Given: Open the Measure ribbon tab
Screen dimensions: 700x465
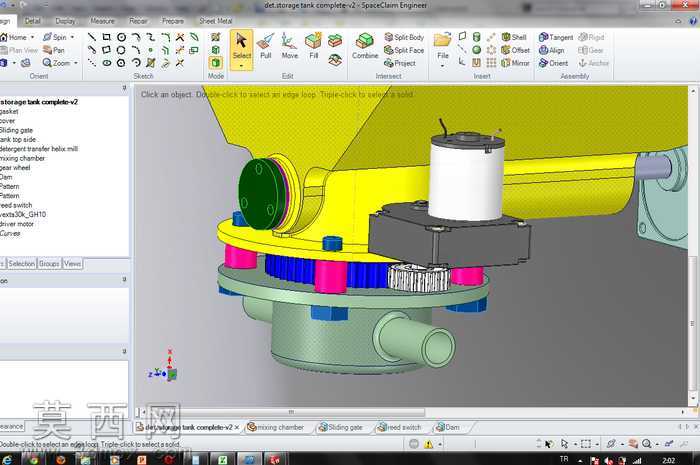Looking at the screenshot, I should pyautogui.click(x=102, y=21).
